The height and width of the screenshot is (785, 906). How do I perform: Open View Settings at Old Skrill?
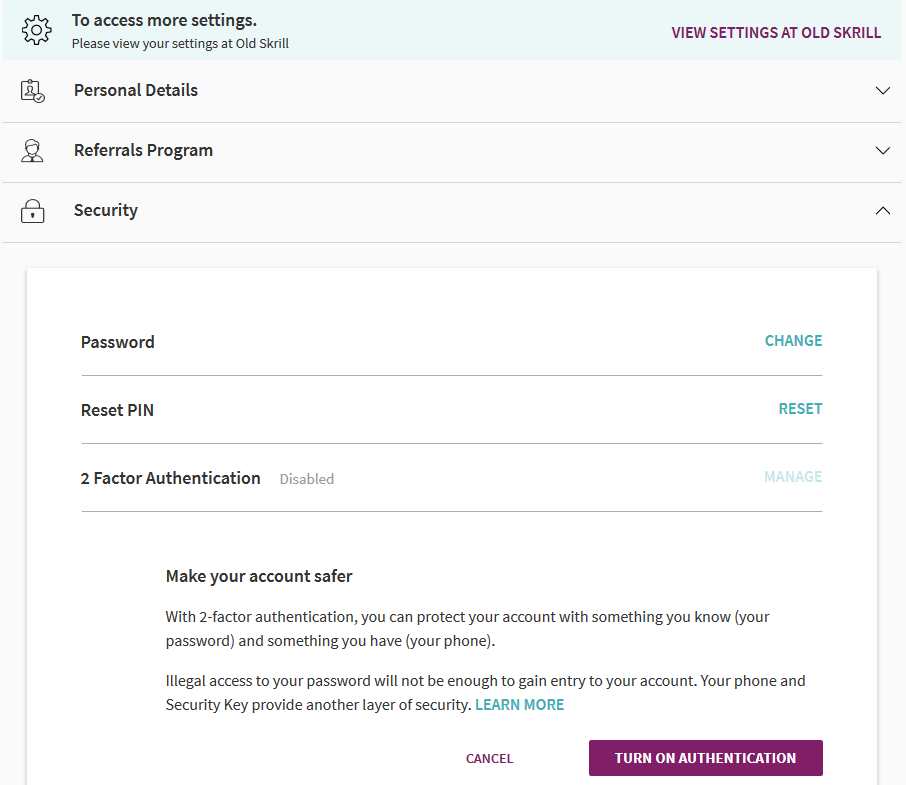click(x=776, y=33)
